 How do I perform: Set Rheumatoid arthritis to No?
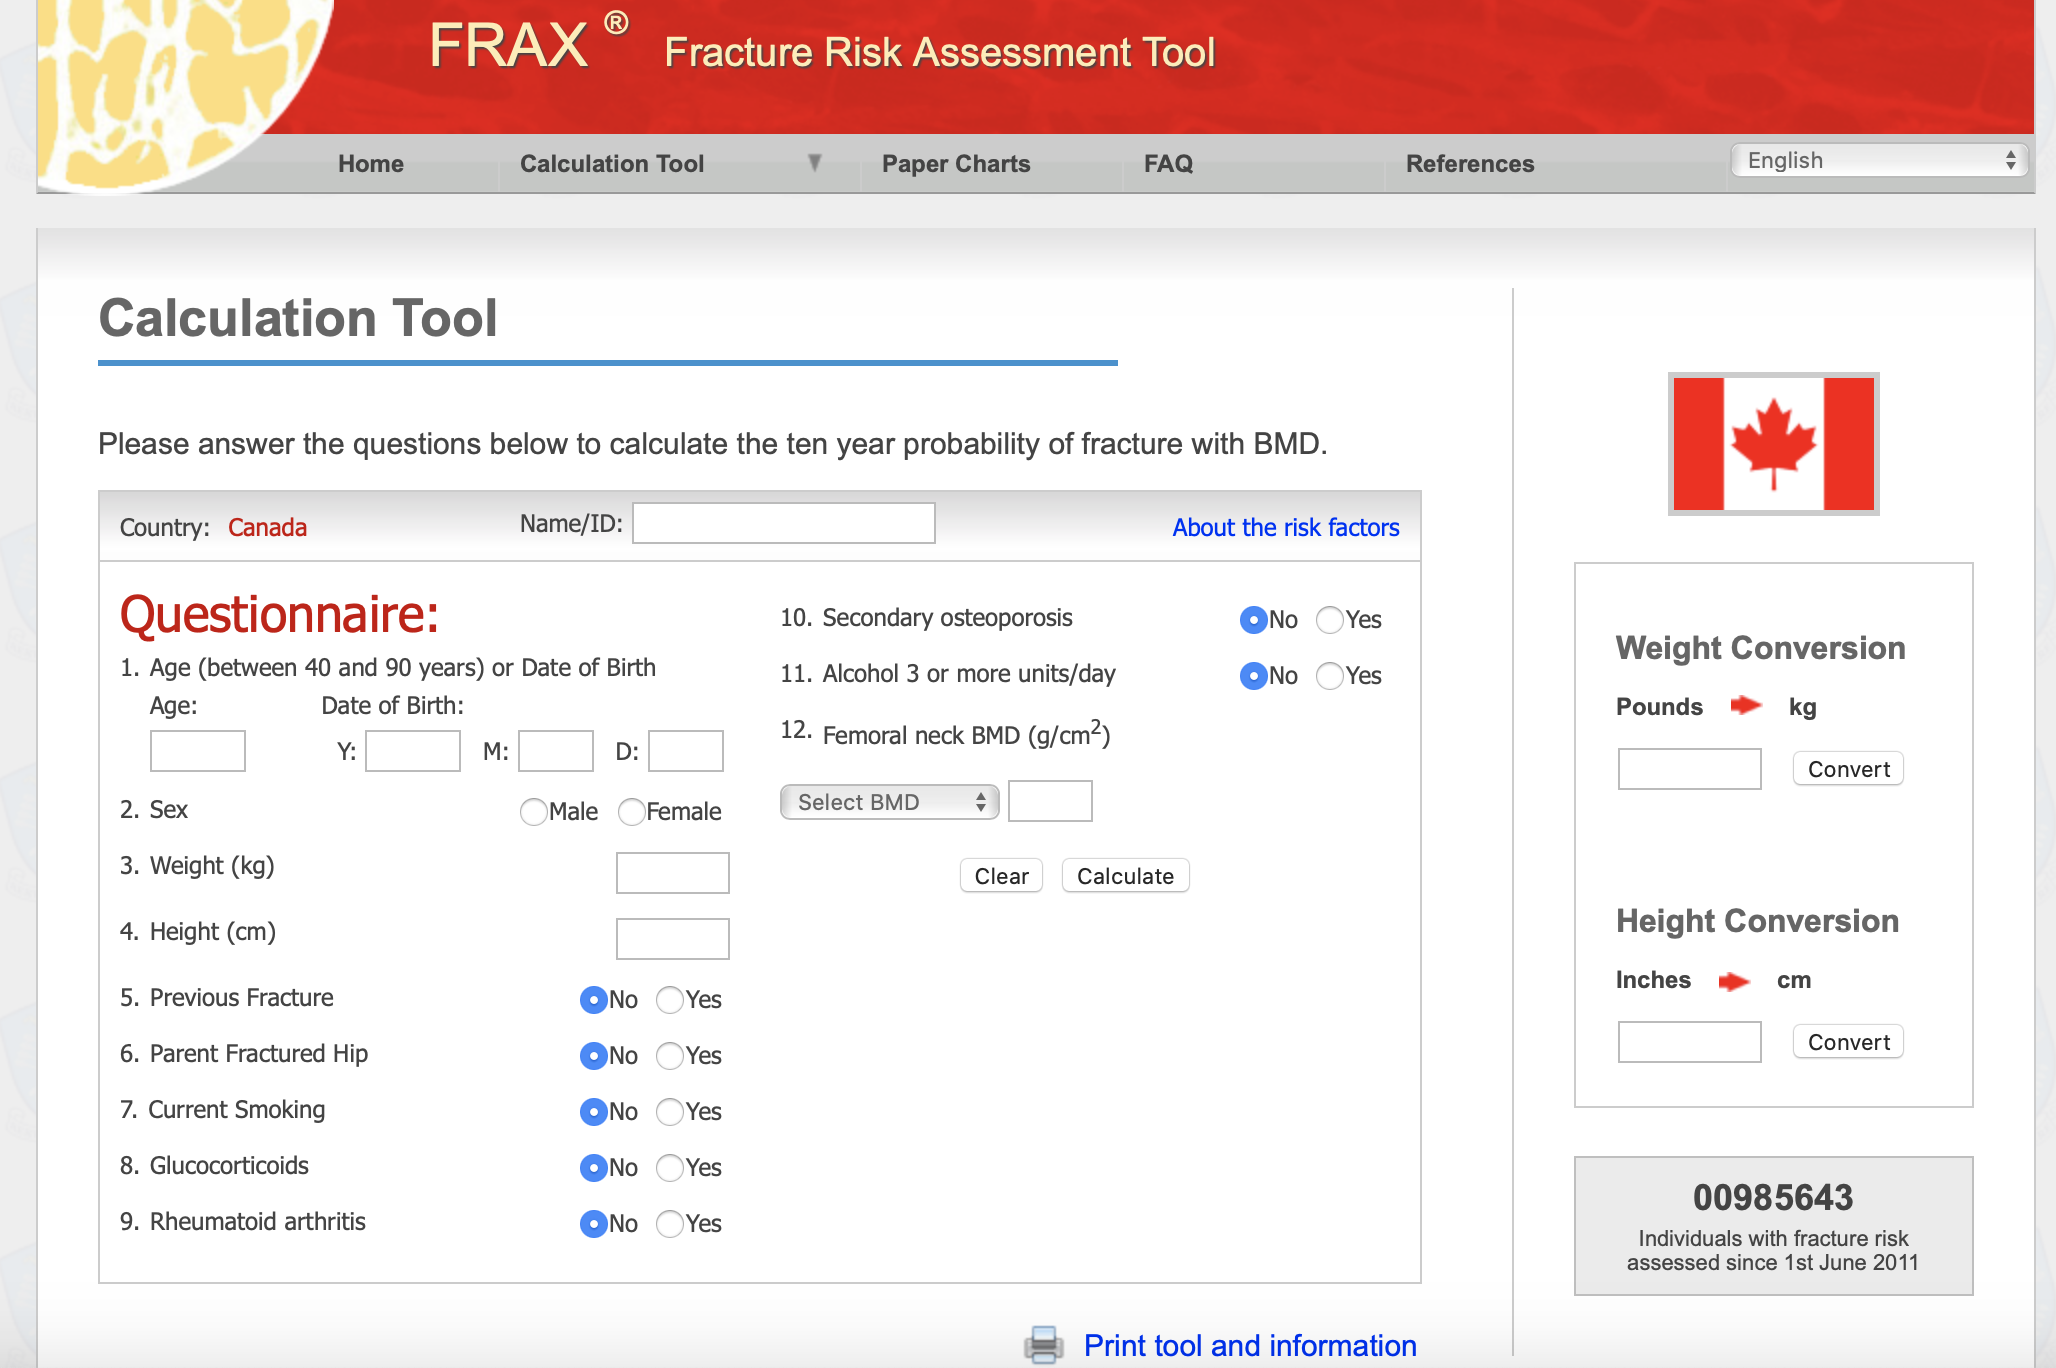pyautogui.click(x=594, y=1224)
